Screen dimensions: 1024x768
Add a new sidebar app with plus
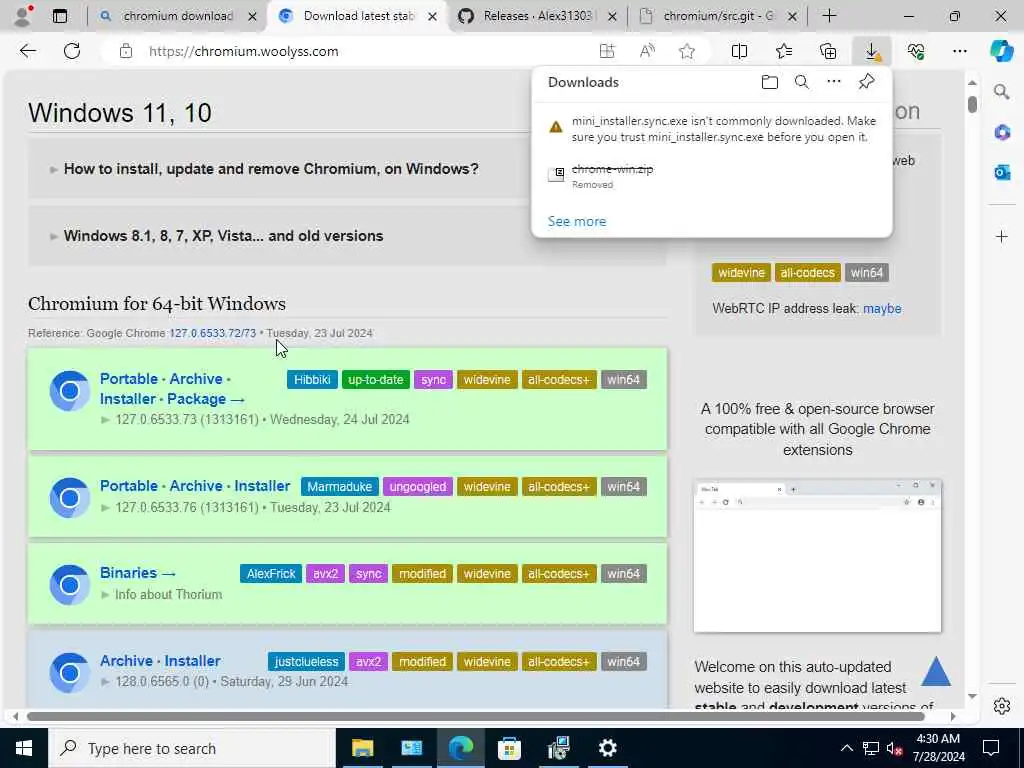pyautogui.click(x=1002, y=236)
